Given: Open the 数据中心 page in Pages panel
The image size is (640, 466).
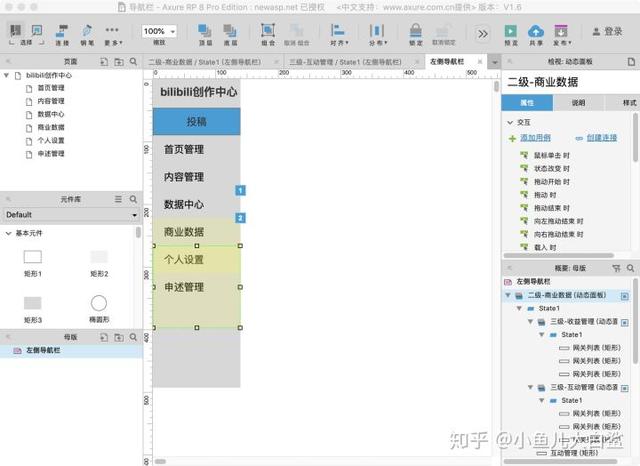Looking at the screenshot, I should tap(51, 114).
